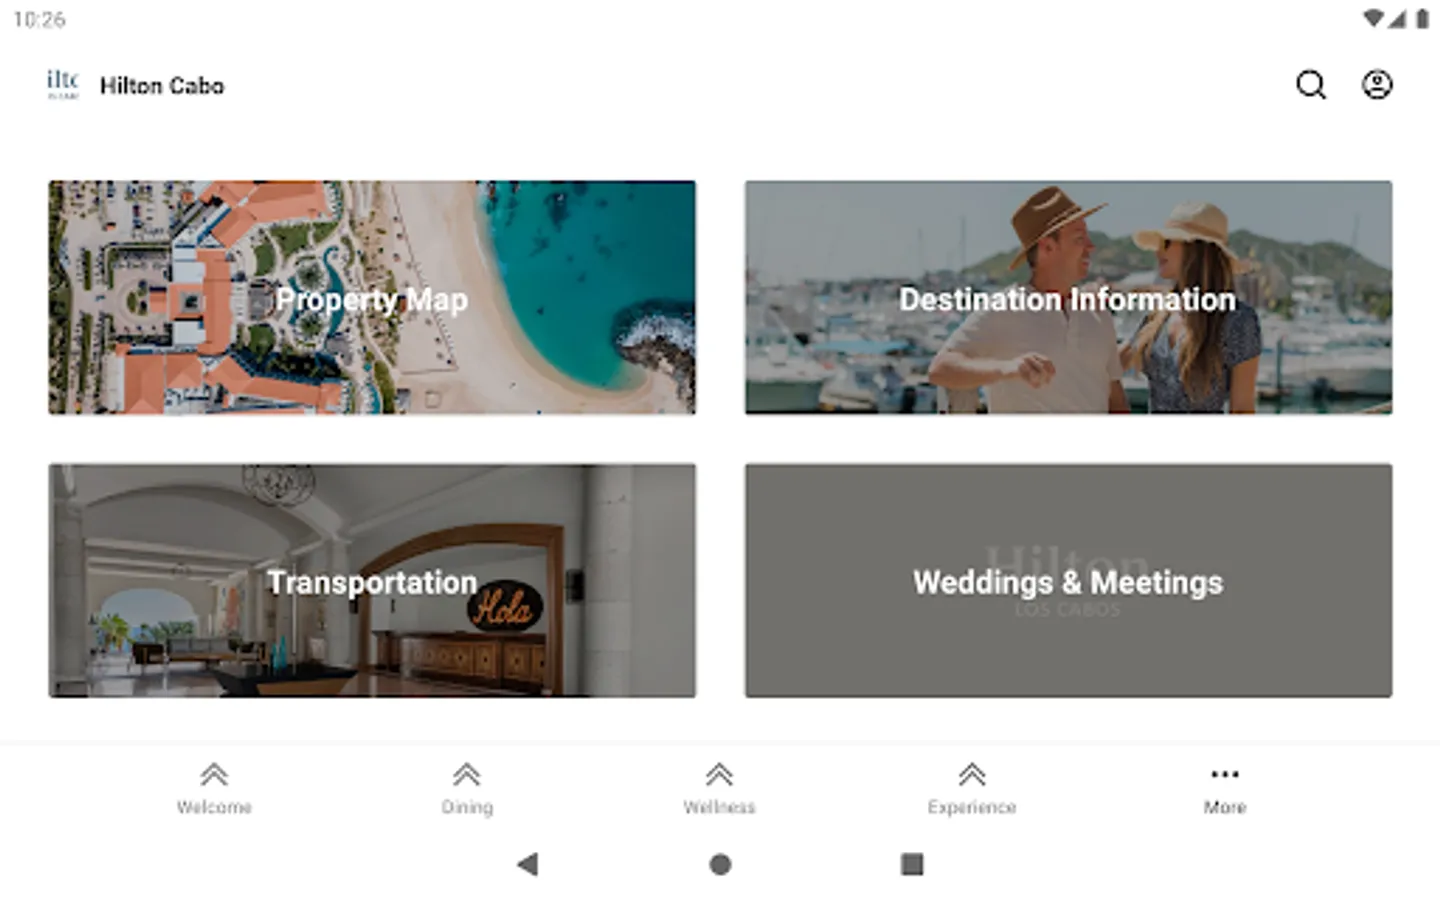1440x900 pixels.
Task: Go back with Android back triangle
Action: (x=528, y=864)
